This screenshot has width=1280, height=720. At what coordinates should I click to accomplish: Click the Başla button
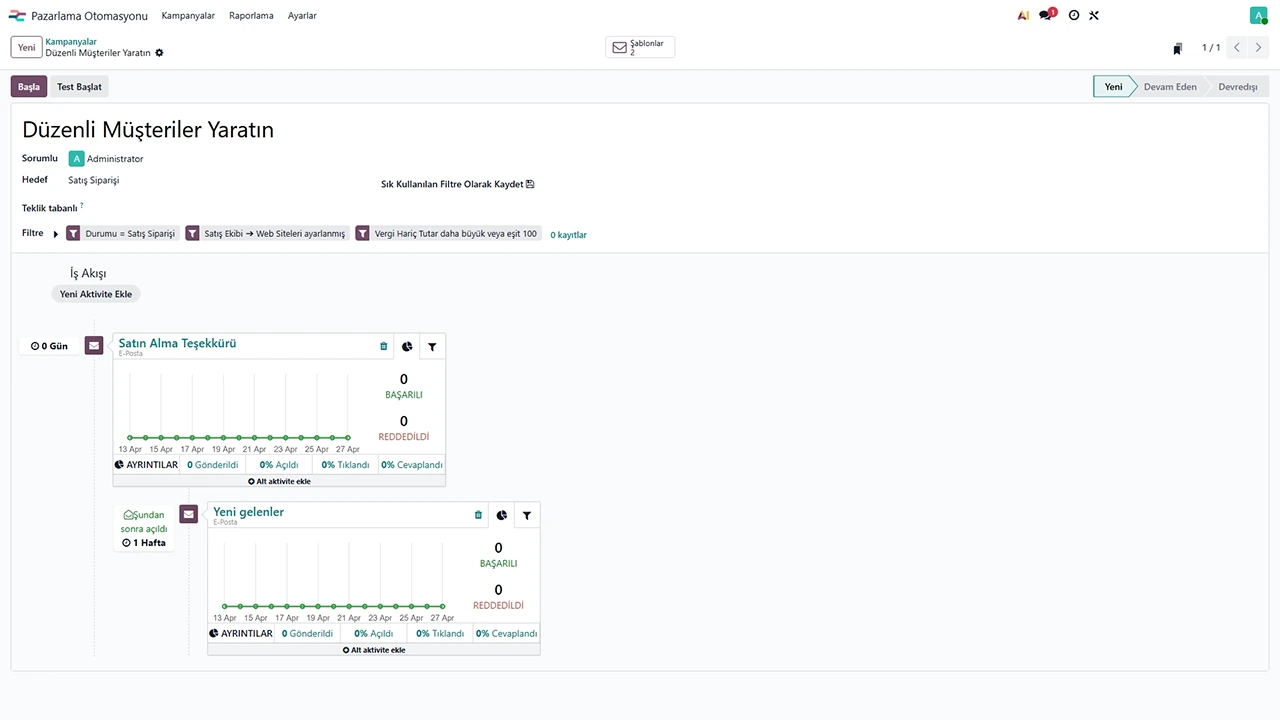[x=29, y=87]
